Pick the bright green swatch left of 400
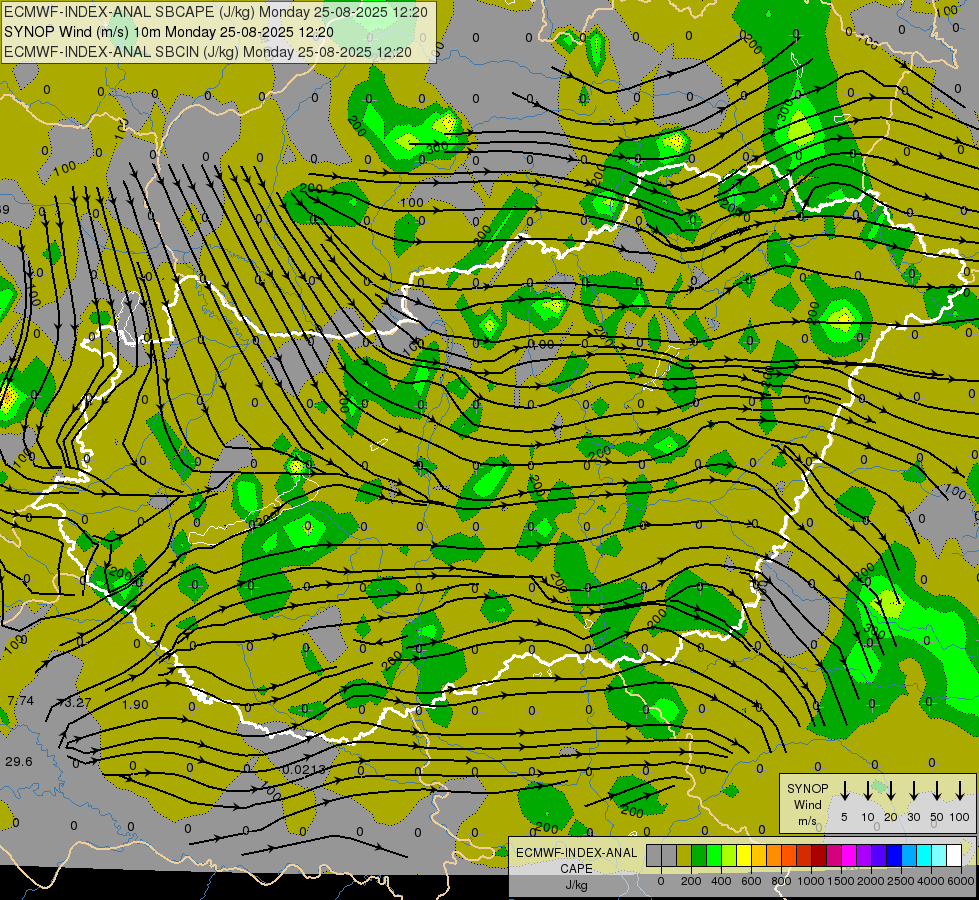The image size is (979, 900). tap(714, 855)
